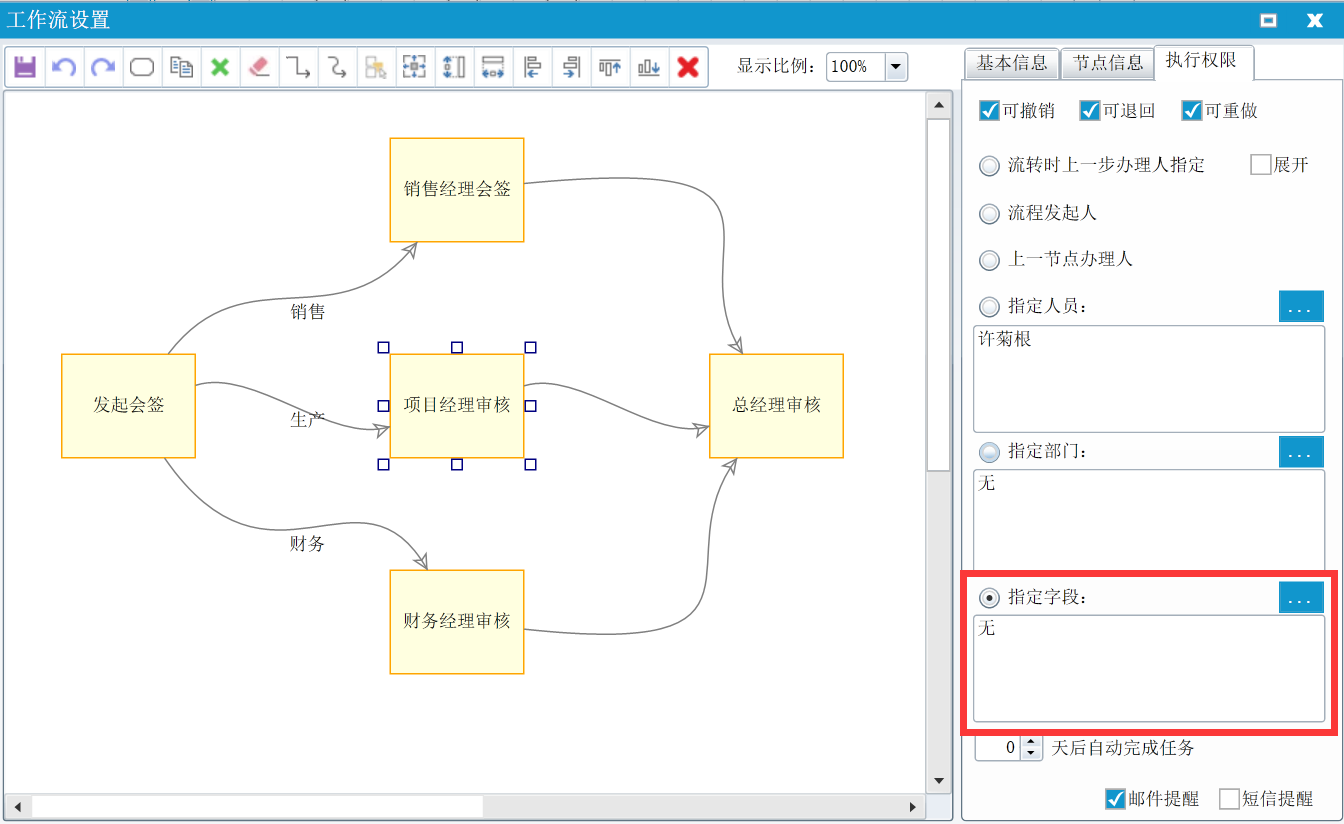Select the 总经理审核 node

pyautogui.click(x=776, y=406)
